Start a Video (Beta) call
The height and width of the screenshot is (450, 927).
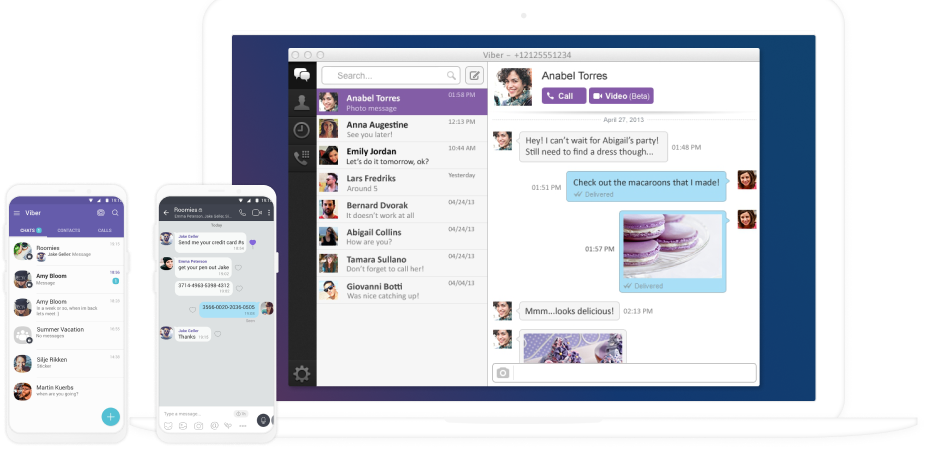(621, 96)
